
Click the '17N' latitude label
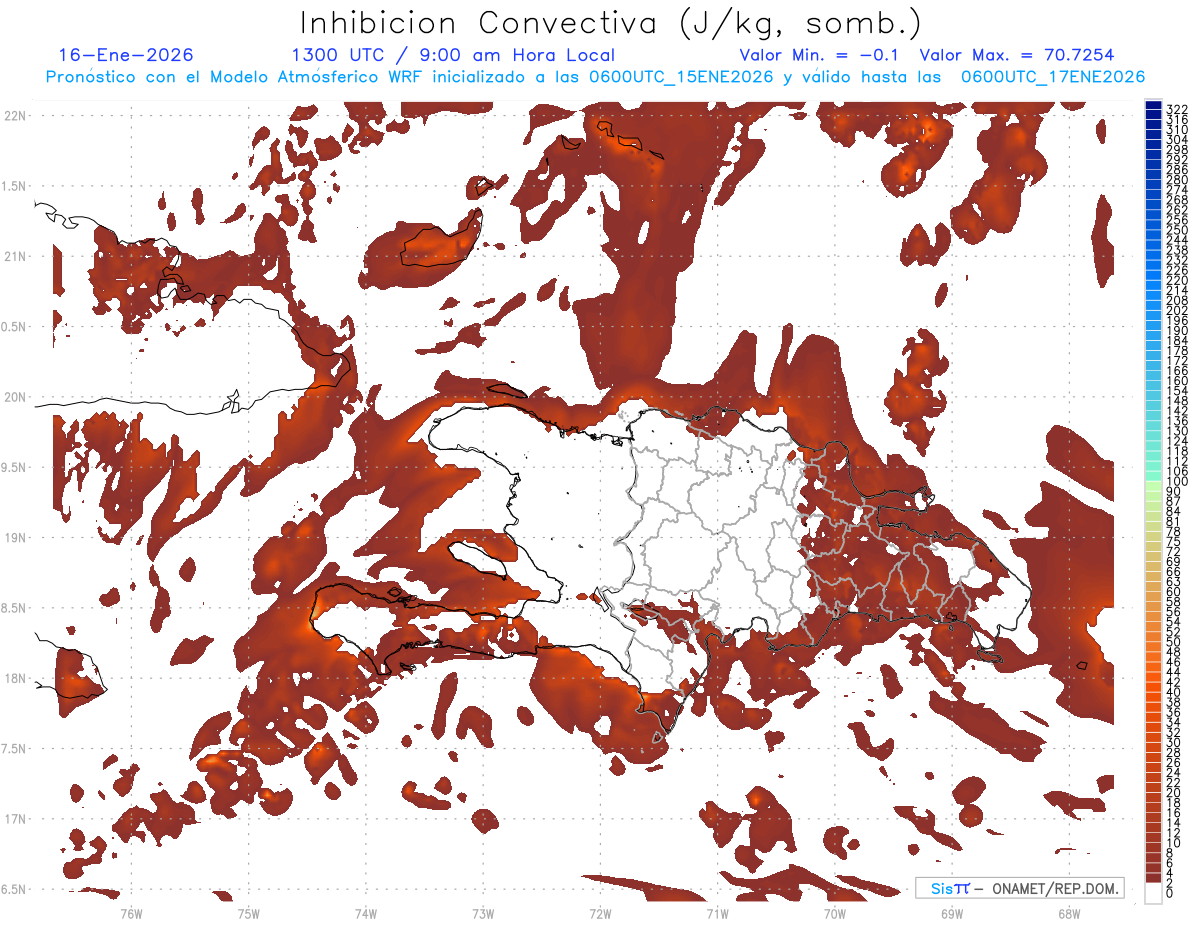(x=14, y=819)
